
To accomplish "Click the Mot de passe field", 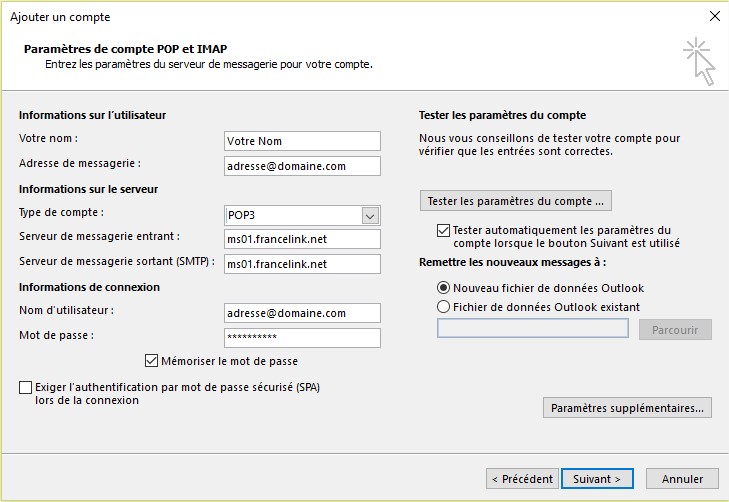I will pyautogui.click(x=302, y=338).
